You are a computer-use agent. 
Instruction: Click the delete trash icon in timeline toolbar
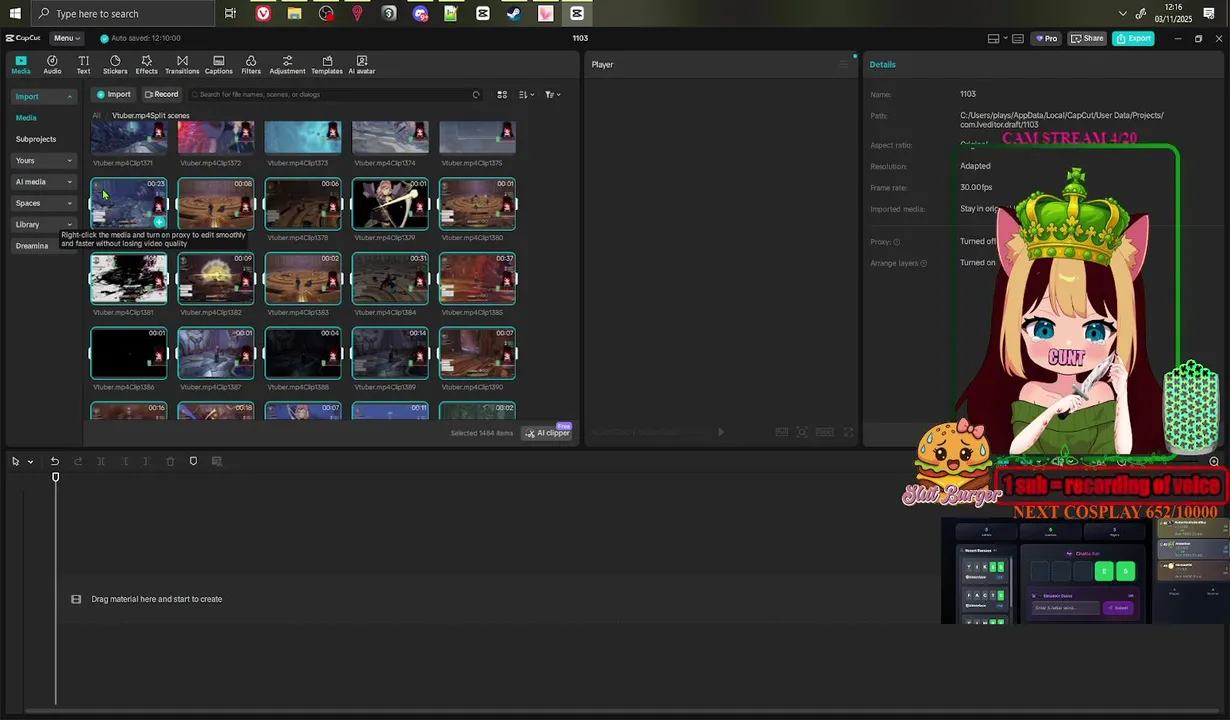170,461
